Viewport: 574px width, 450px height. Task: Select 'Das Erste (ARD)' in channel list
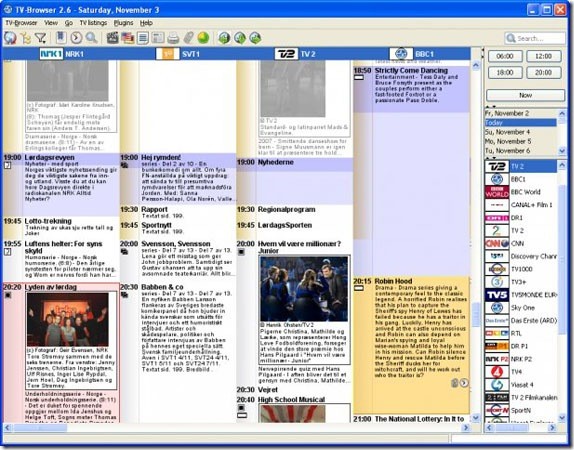pos(521,320)
